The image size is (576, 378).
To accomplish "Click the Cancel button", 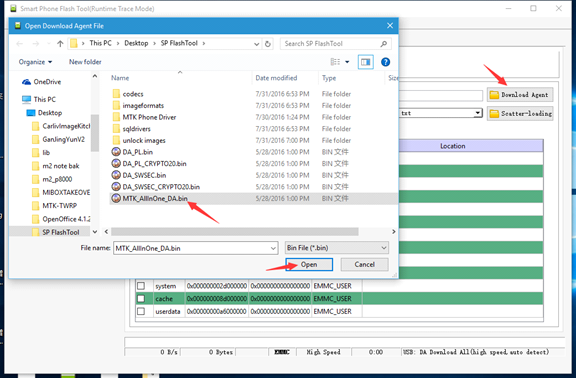I will [364, 264].
